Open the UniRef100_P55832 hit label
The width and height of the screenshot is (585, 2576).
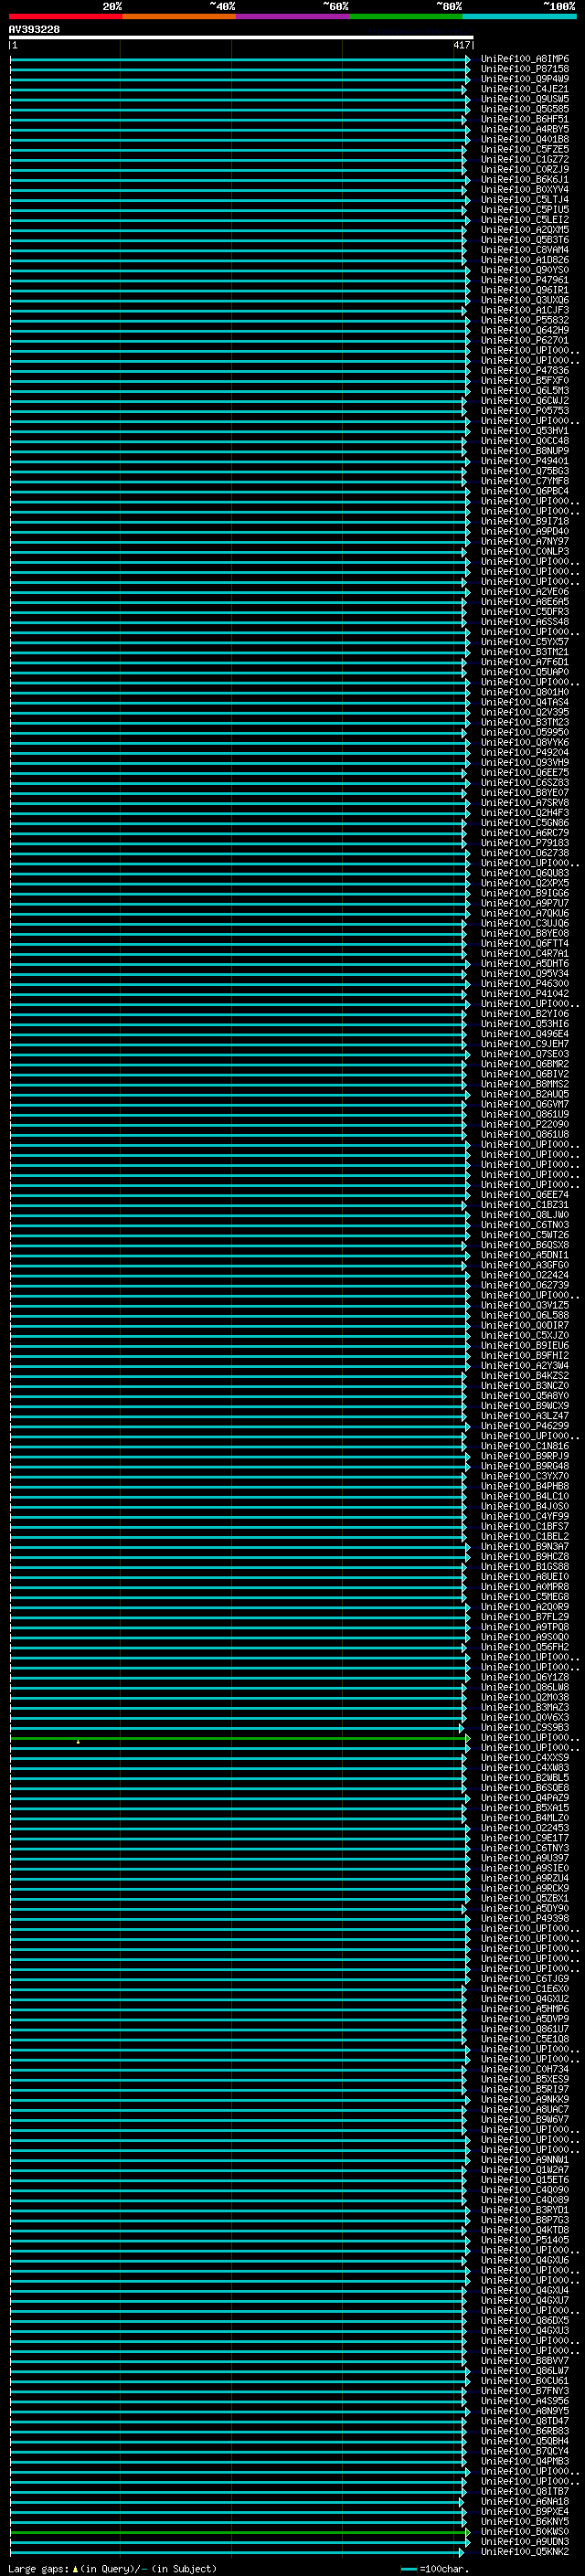pyautogui.click(x=525, y=320)
